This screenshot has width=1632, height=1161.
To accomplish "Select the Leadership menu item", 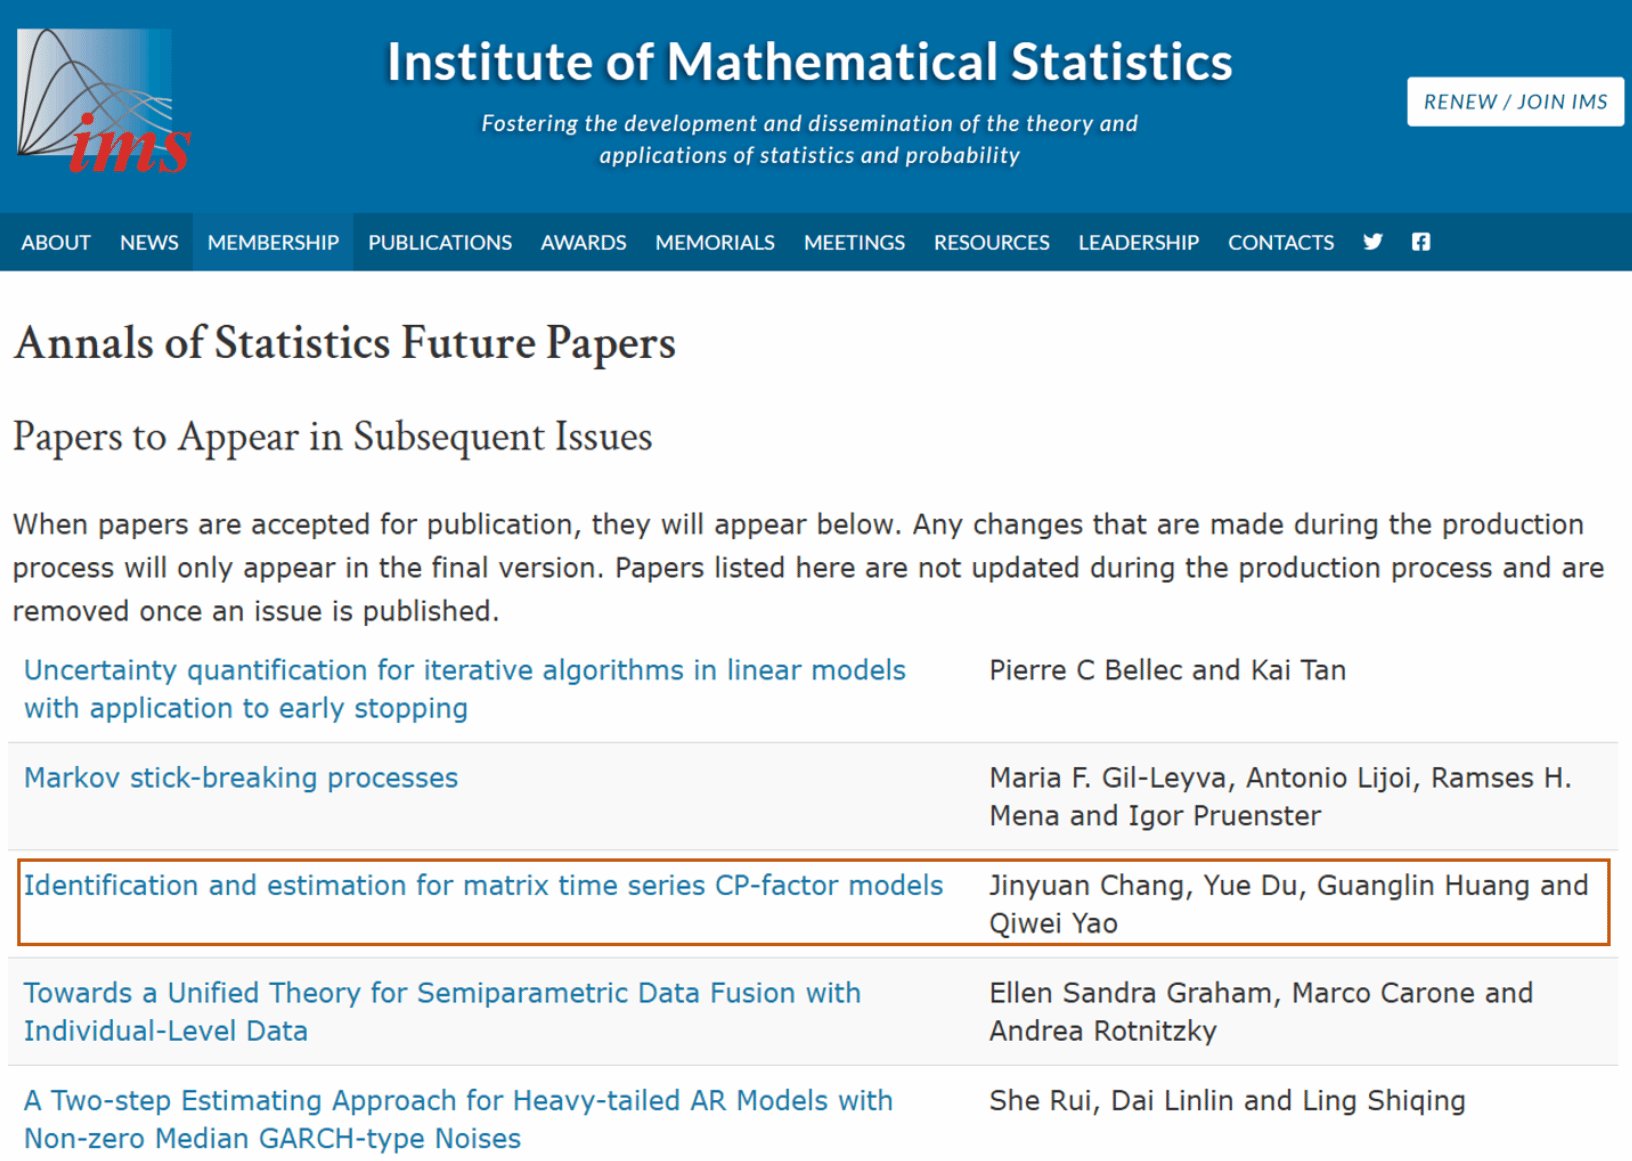I will click(1138, 243).
